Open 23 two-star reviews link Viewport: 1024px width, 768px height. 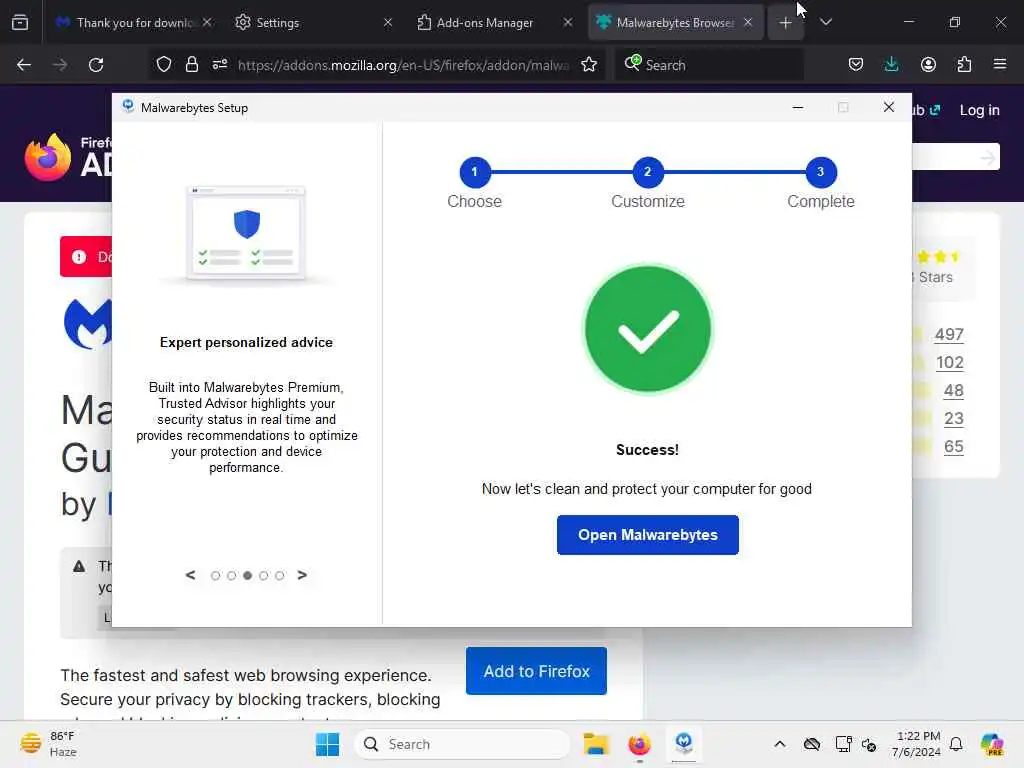(x=953, y=419)
